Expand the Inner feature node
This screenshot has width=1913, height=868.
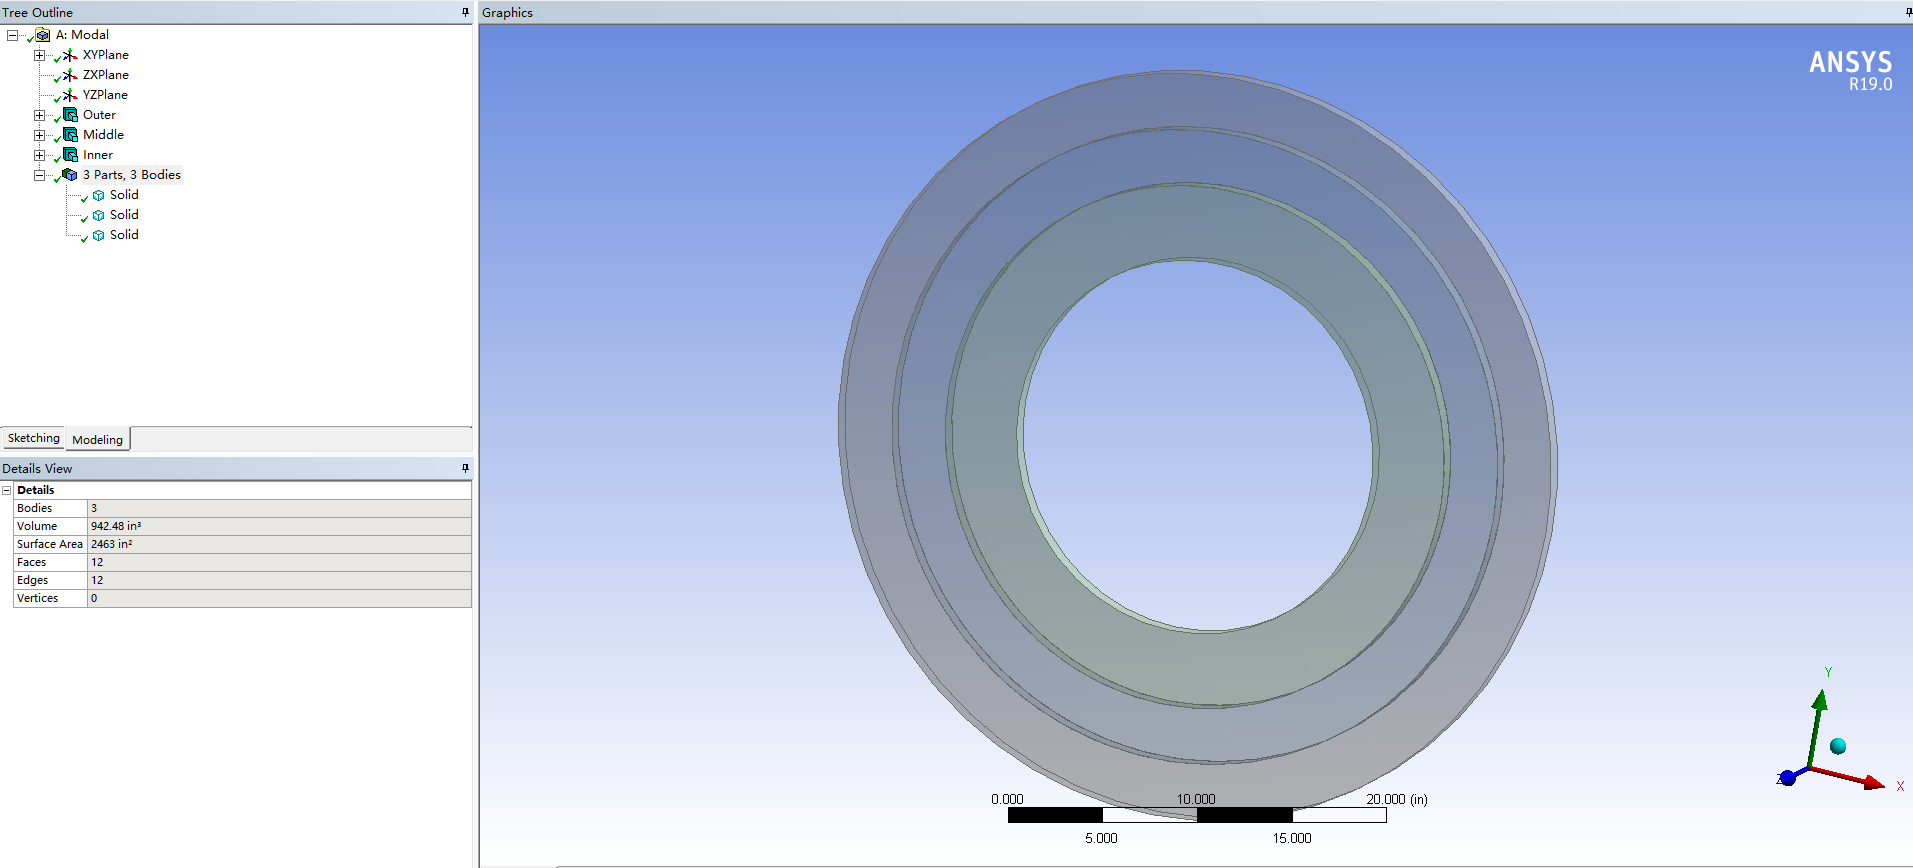(x=39, y=155)
